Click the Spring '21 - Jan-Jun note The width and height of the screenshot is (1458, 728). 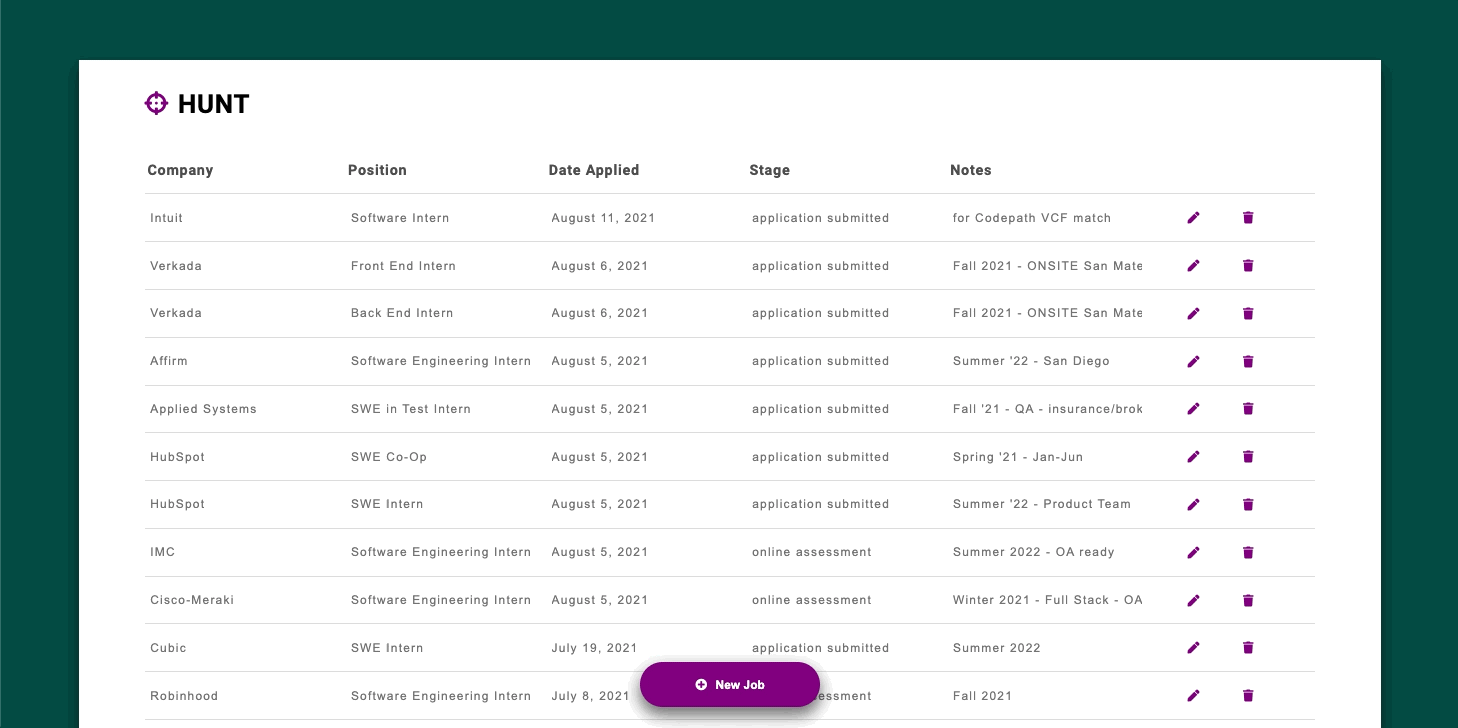[x=1018, y=457]
